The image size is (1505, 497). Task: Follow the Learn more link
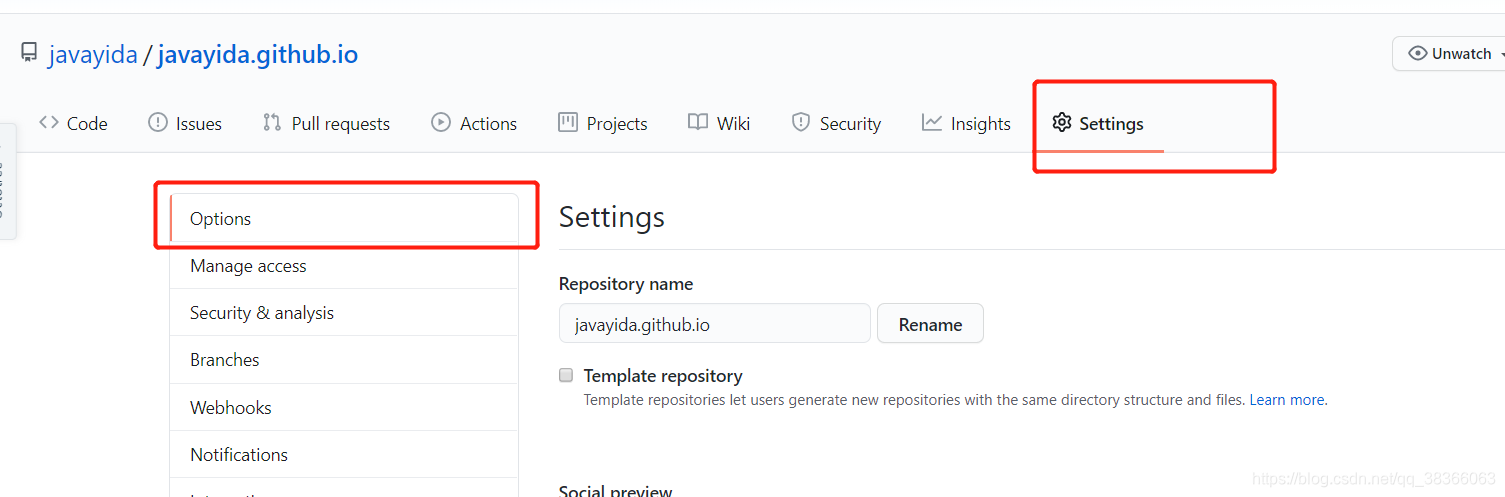(x=1288, y=400)
